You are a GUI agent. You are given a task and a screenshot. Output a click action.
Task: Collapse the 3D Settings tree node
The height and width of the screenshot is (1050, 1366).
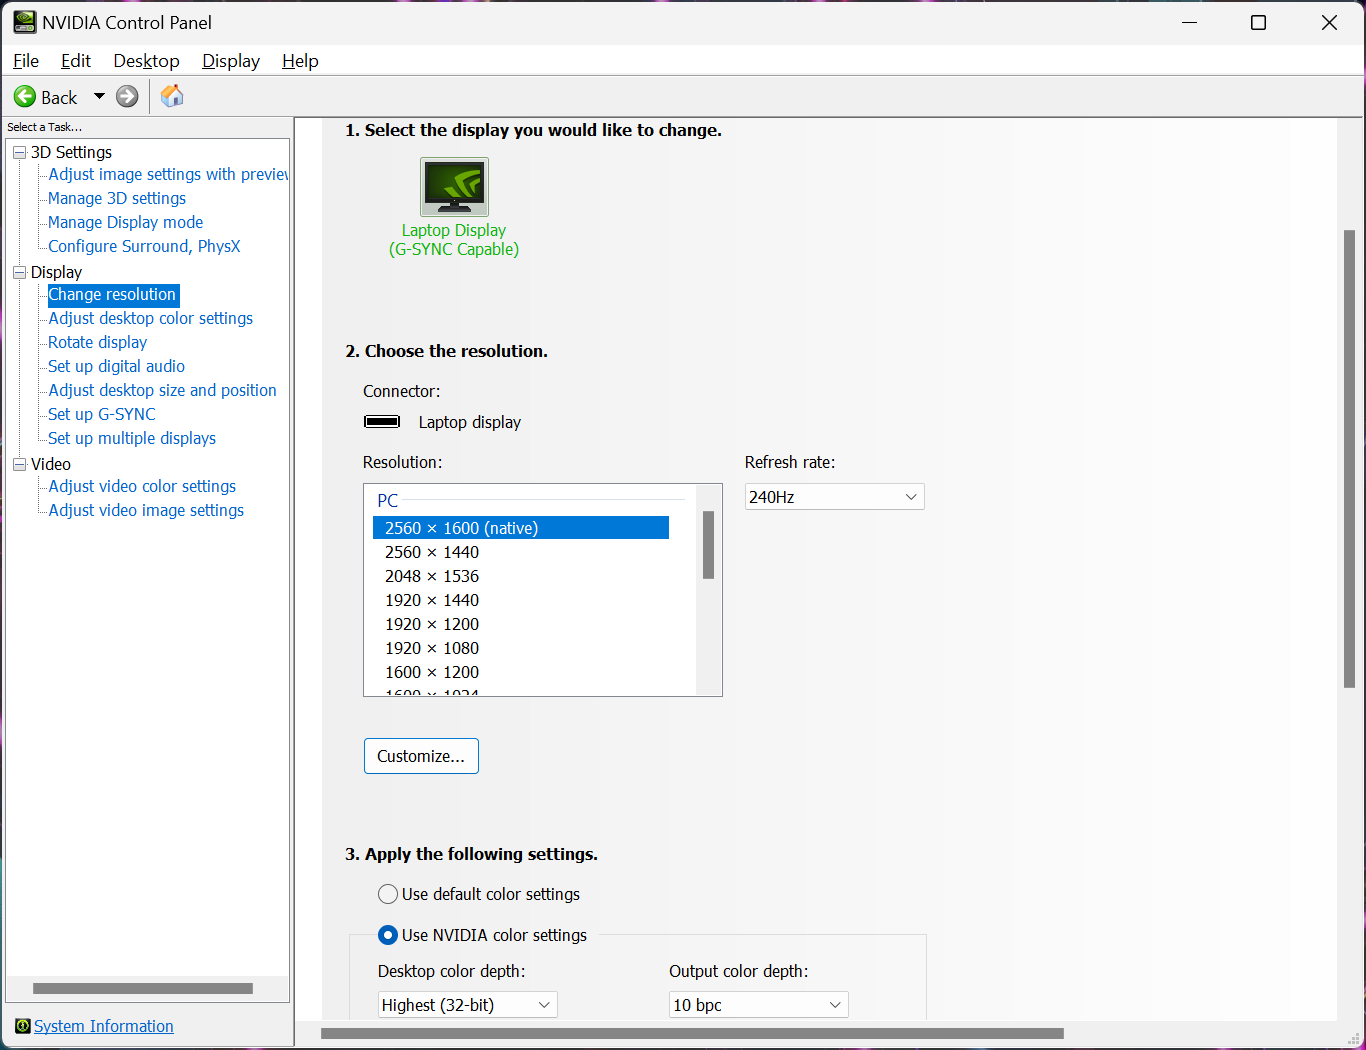19,152
